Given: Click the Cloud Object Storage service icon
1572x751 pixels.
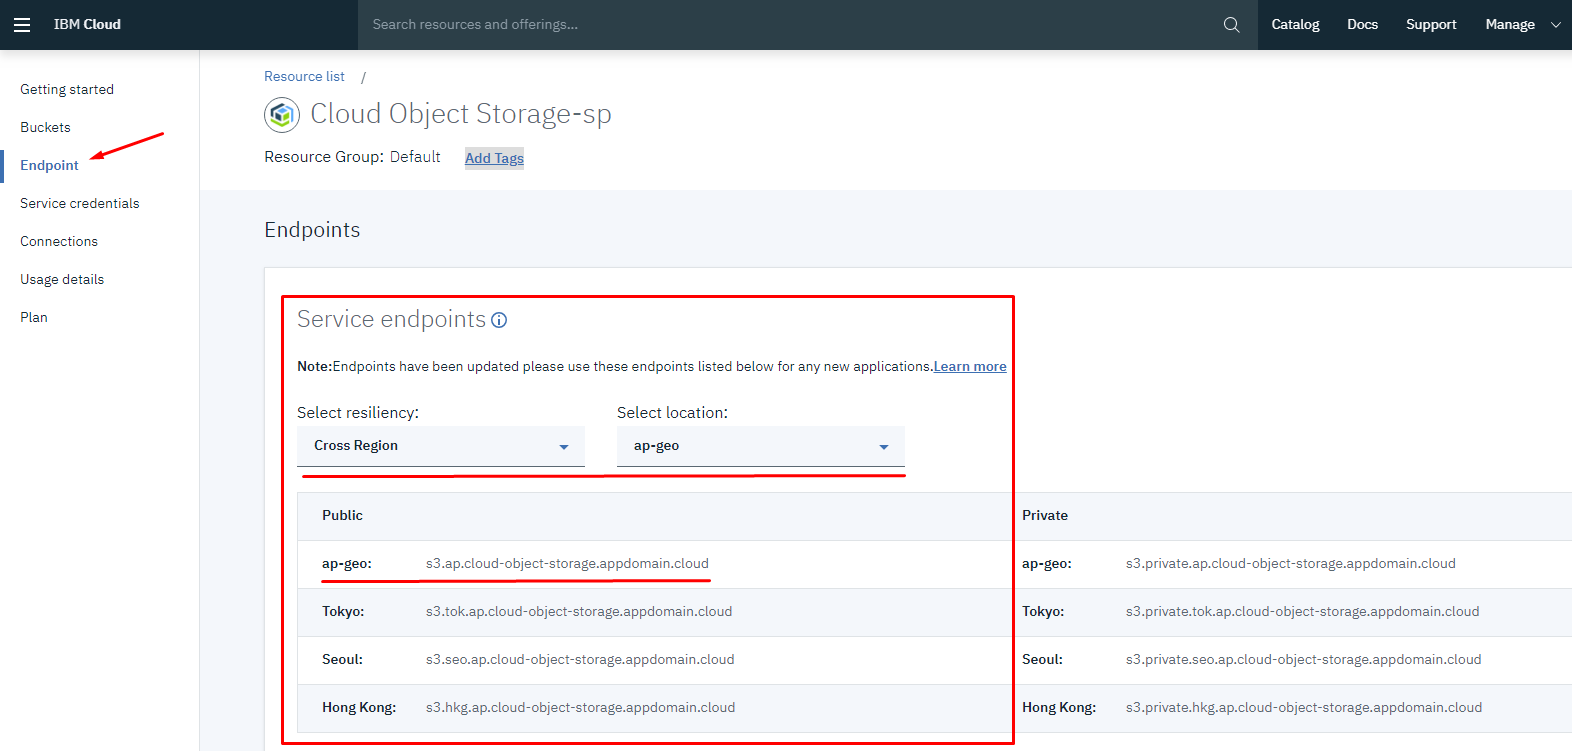Looking at the screenshot, I should (x=282, y=115).
